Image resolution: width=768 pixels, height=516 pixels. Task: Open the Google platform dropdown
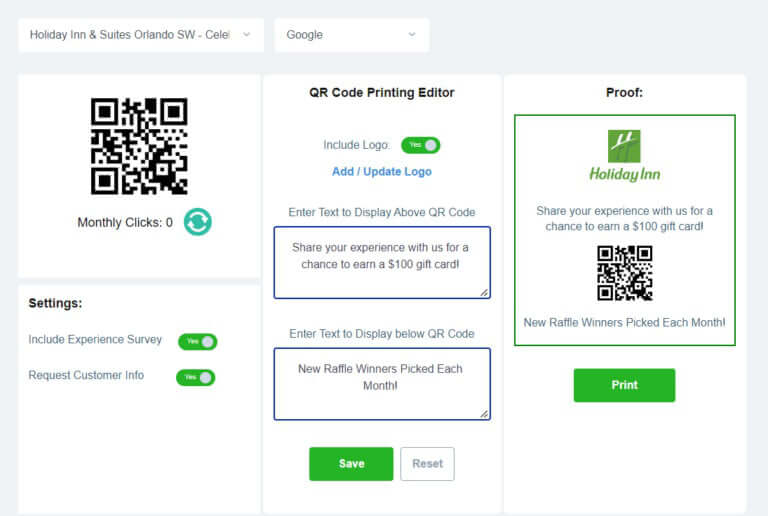pyautogui.click(x=352, y=35)
